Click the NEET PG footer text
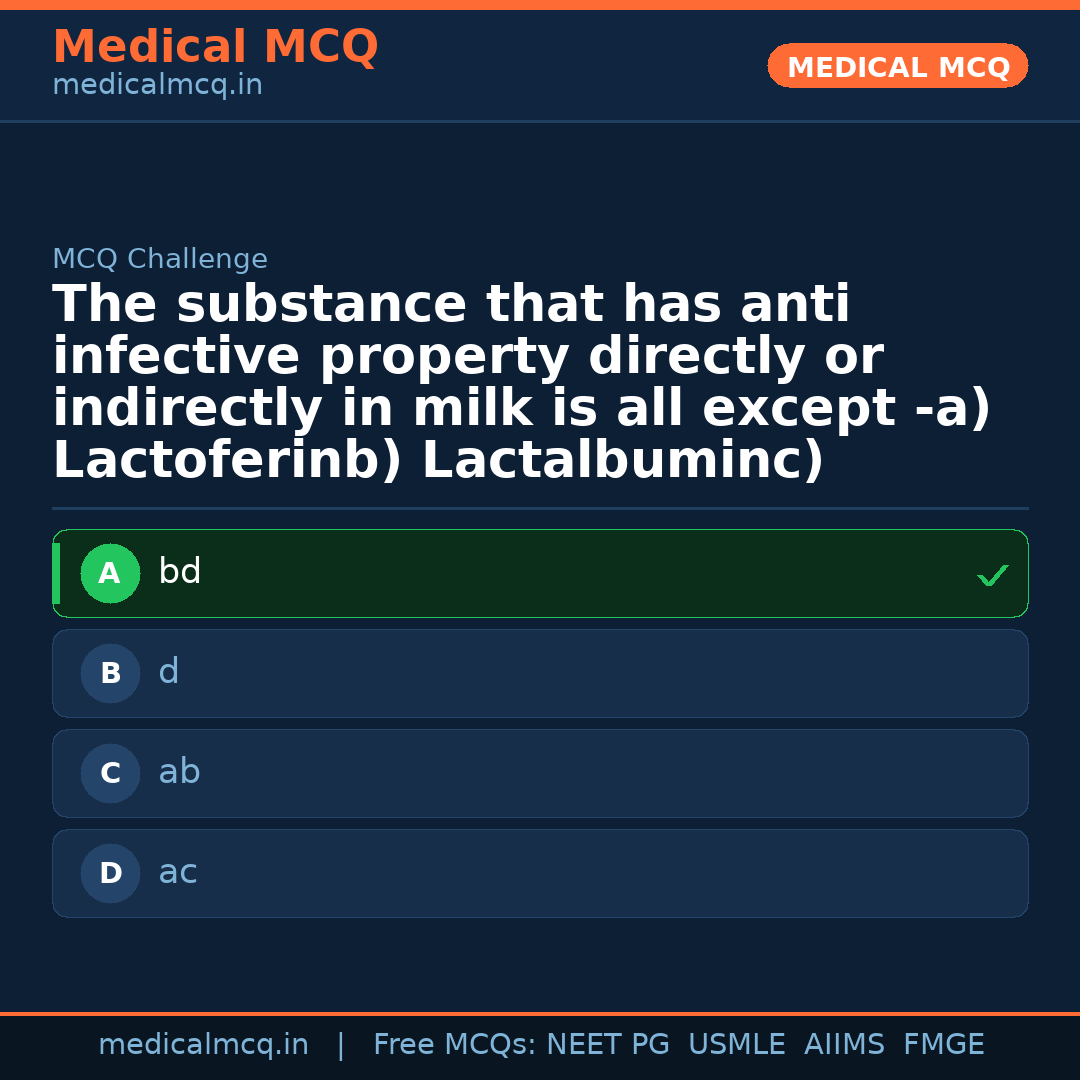 pos(608,1045)
